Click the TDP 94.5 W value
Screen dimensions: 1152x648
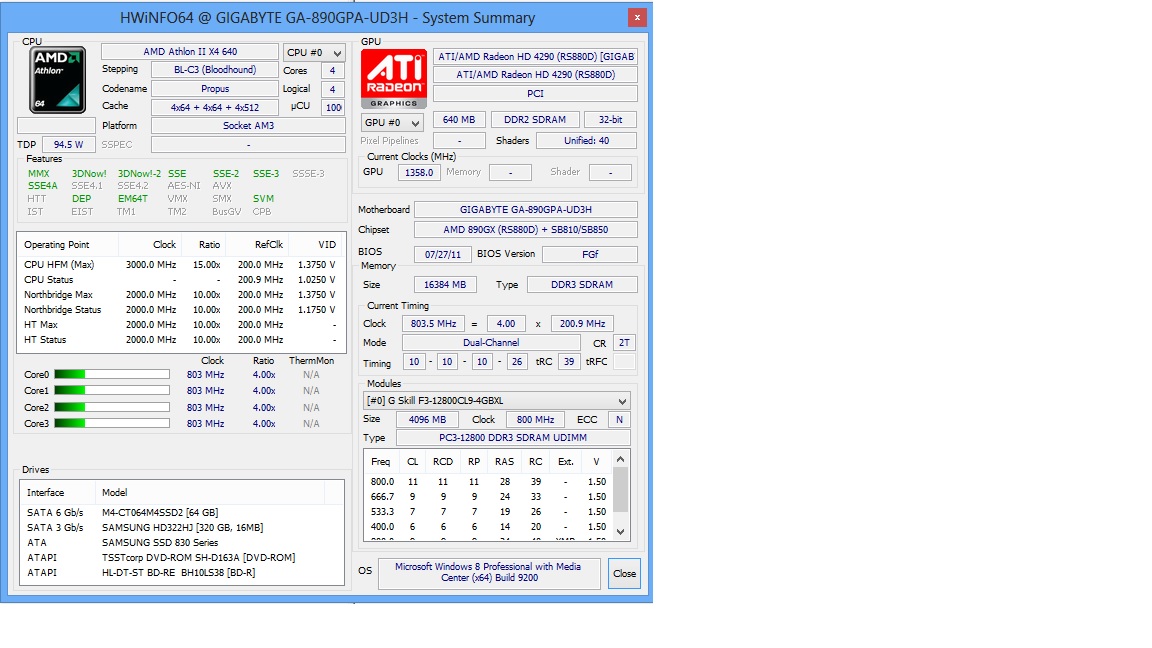point(68,145)
